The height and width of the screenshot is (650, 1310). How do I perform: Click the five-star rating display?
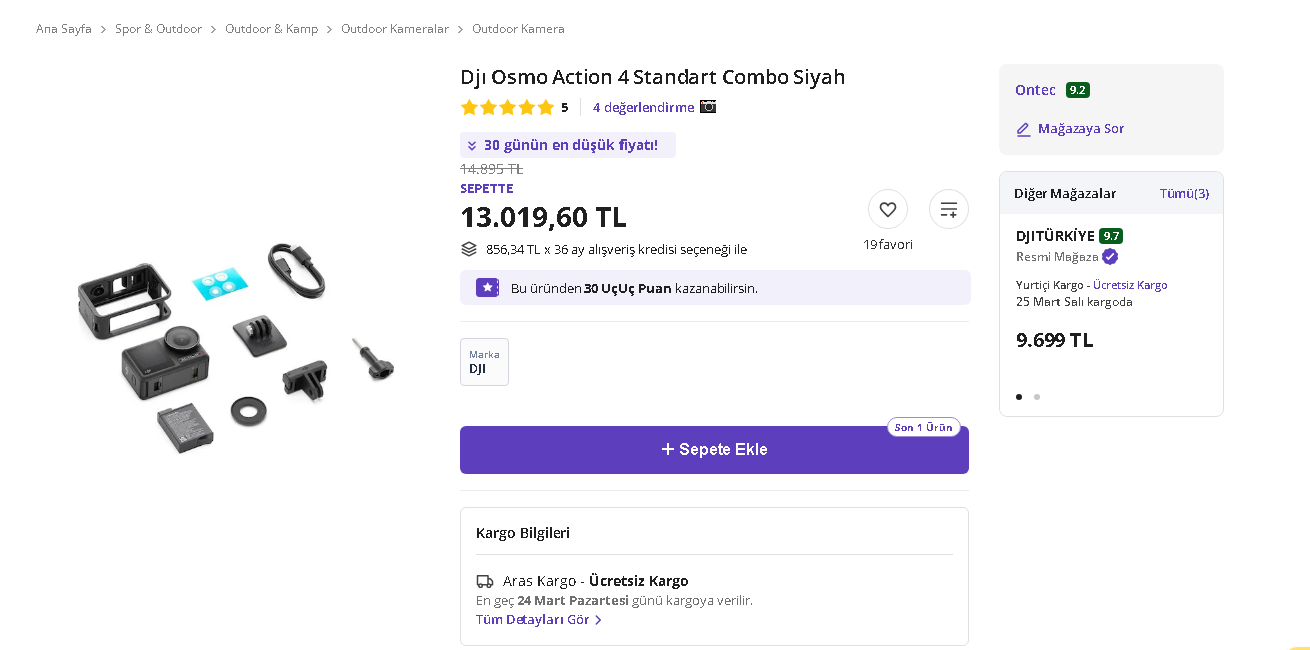coord(507,107)
